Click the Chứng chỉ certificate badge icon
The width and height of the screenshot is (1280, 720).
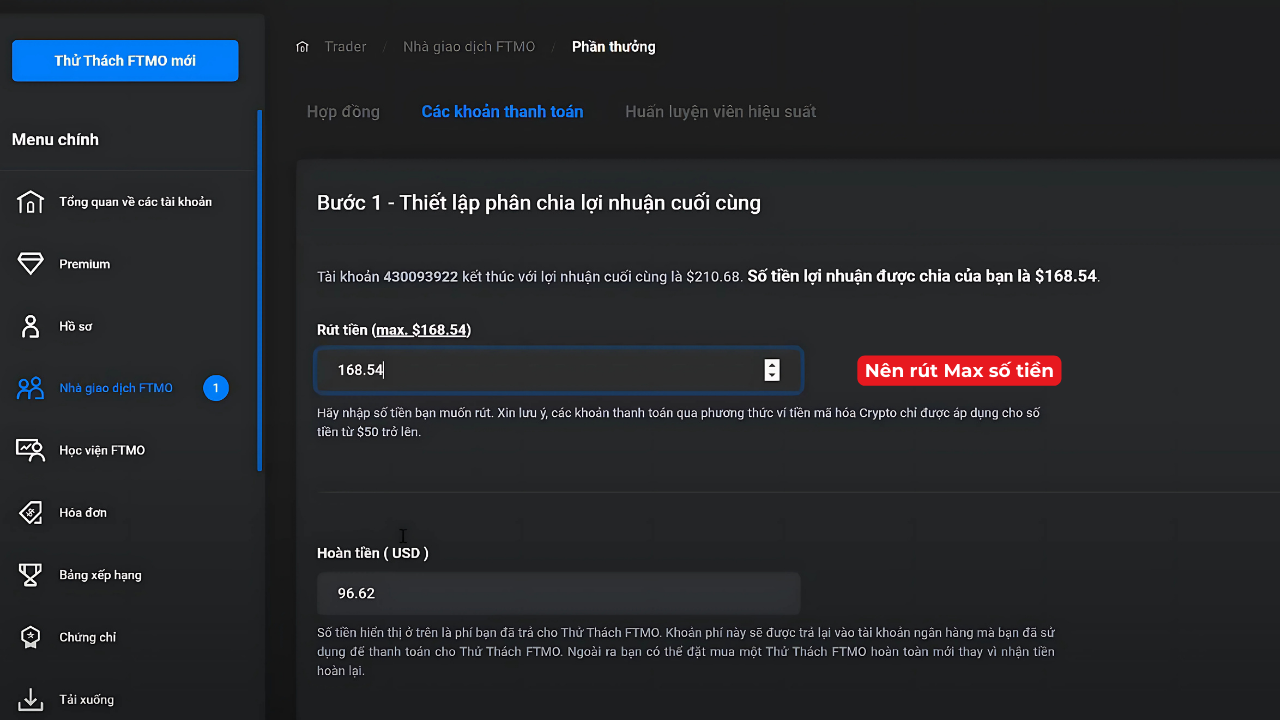[30, 637]
